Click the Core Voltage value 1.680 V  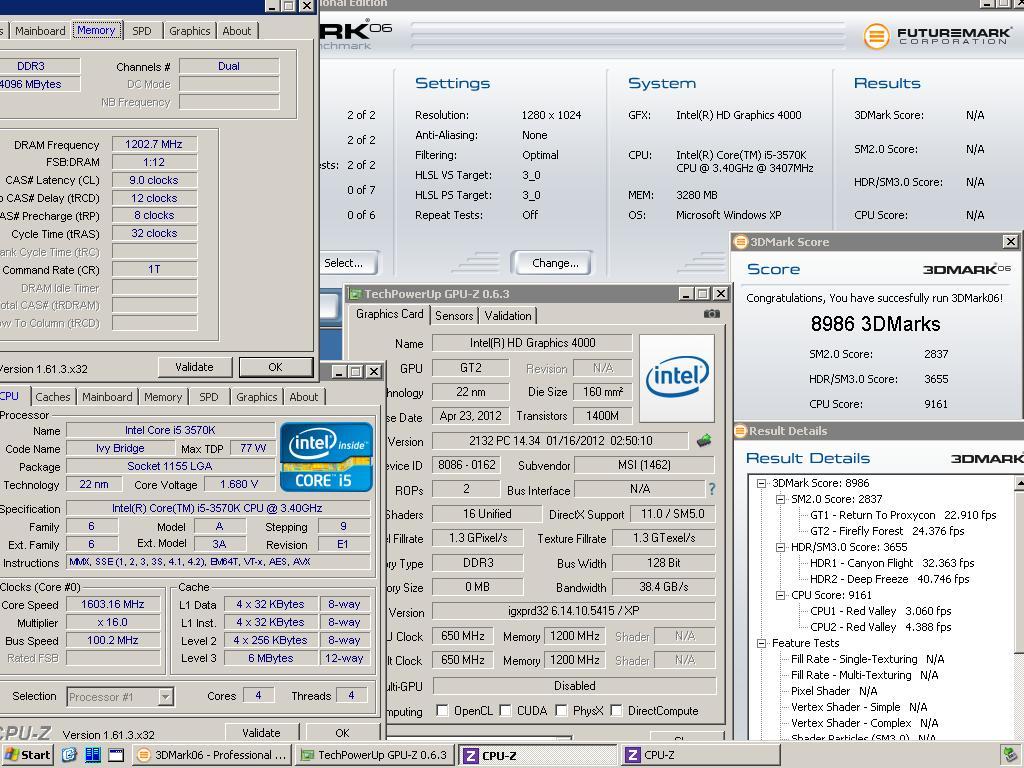tap(239, 485)
